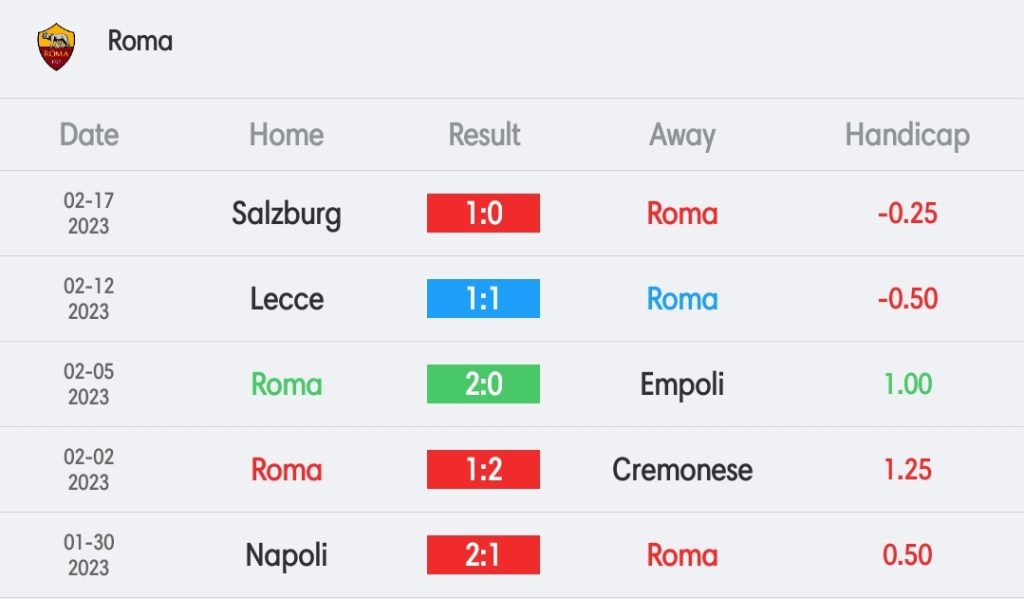Open the blue 1:1 Lecce result badge

pyautogui.click(x=483, y=299)
